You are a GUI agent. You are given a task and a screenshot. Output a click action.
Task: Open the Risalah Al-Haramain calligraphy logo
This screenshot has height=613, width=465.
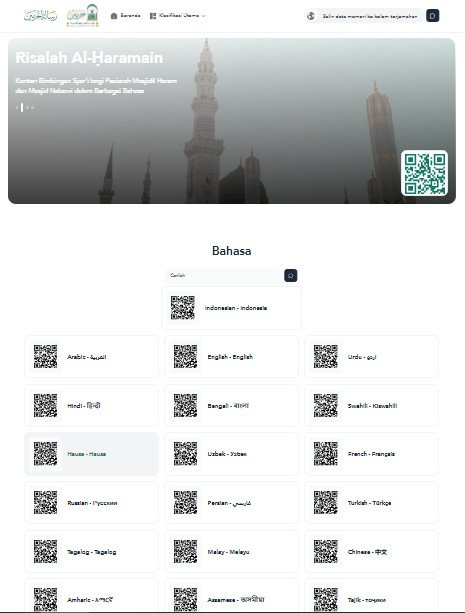point(40,16)
